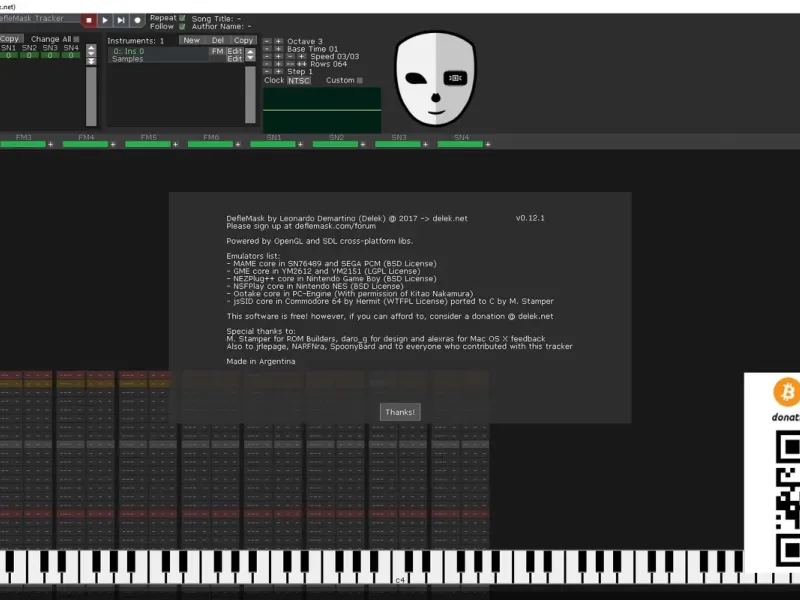Expand the SN4 channel with plus
The width and height of the screenshot is (800, 600).
tap(488, 144)
